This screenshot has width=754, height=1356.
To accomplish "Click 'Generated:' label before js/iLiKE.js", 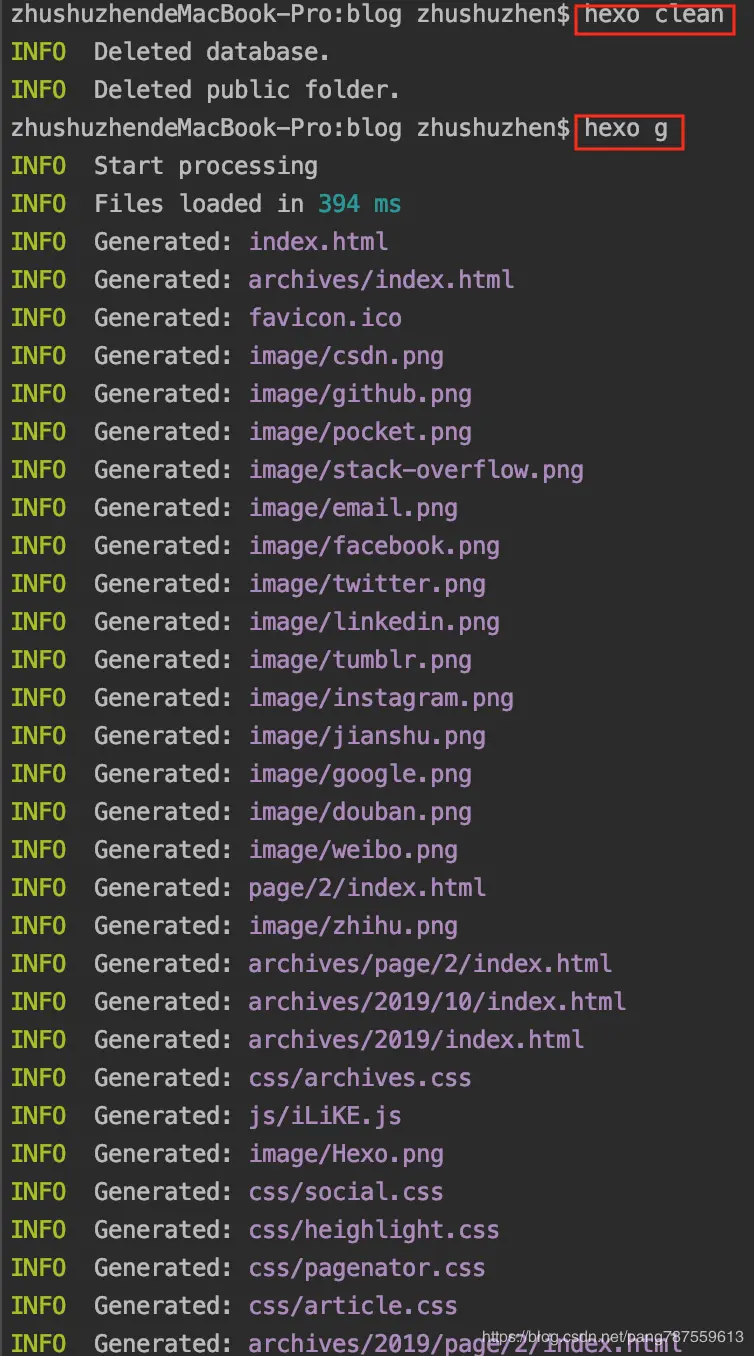I will 164,1116.
